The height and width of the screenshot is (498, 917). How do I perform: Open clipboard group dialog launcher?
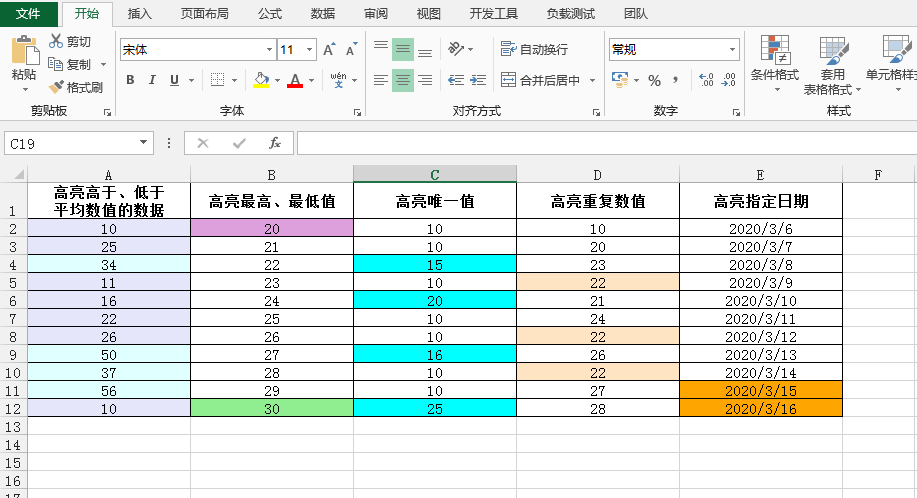point(107,112)
